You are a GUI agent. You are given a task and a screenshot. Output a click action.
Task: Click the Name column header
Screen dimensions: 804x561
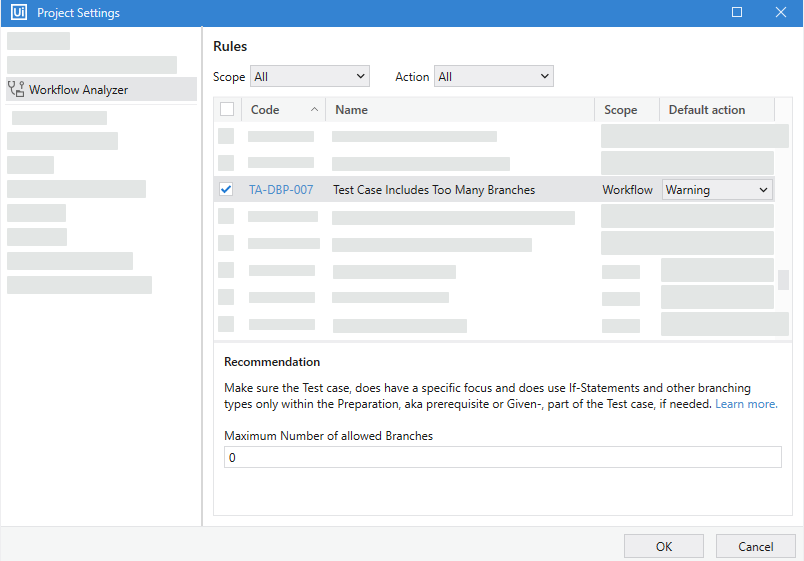460,110
